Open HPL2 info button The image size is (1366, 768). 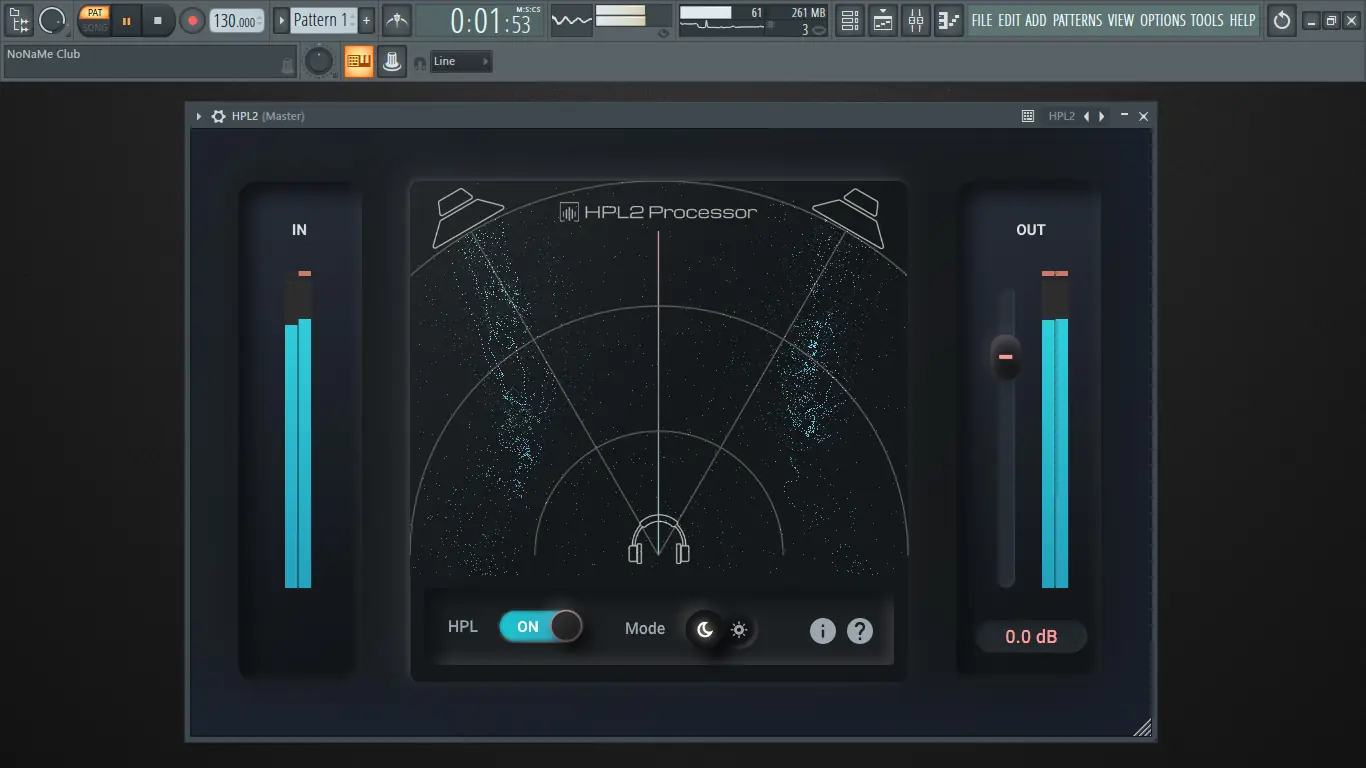point(823,631)
